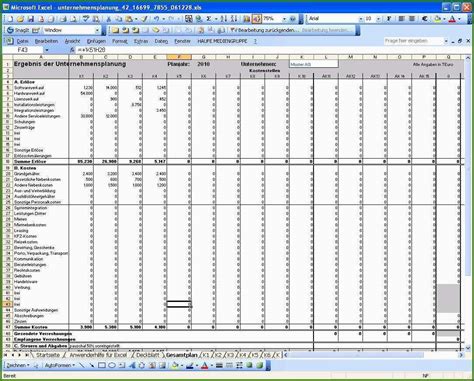Screen dimensions: 474x381
Task: Click the Font Color A in formatting toolbar
Action: click(x=452, y=19)
